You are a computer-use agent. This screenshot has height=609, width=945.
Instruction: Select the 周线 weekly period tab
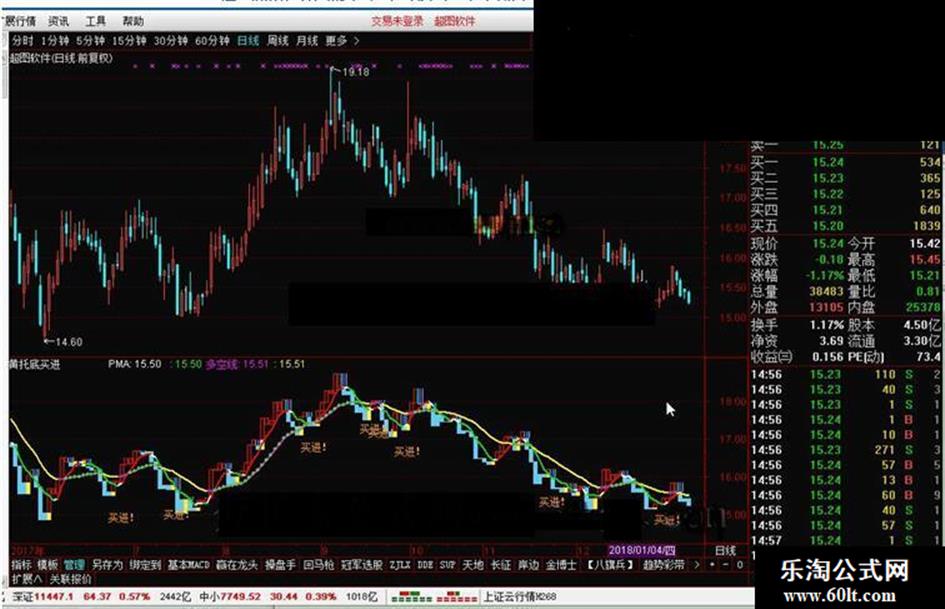[277, 41]
